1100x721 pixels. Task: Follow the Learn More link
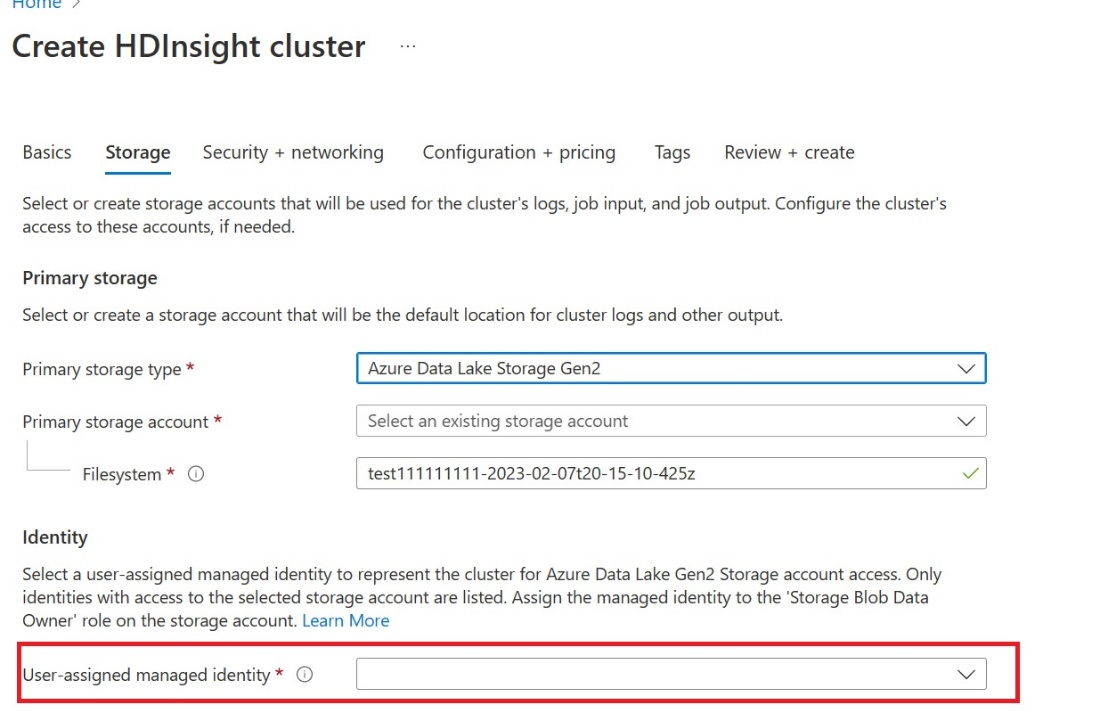[x=345, y=621]
